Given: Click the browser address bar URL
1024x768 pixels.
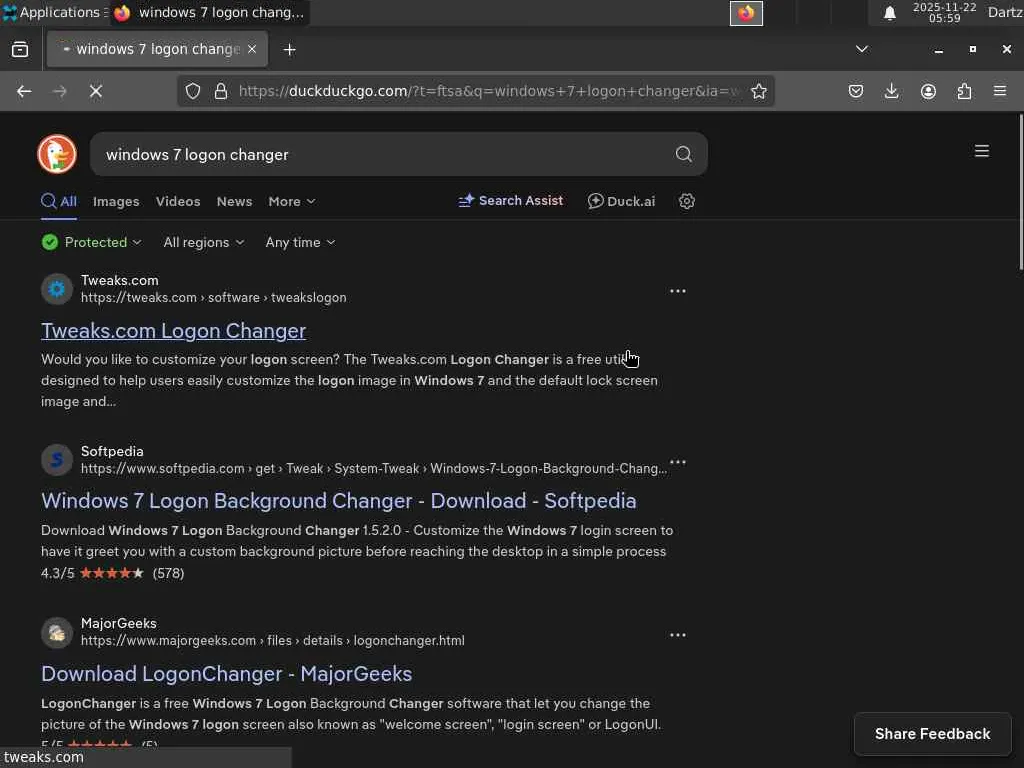Looking at the screenshot, I should 488,91.
